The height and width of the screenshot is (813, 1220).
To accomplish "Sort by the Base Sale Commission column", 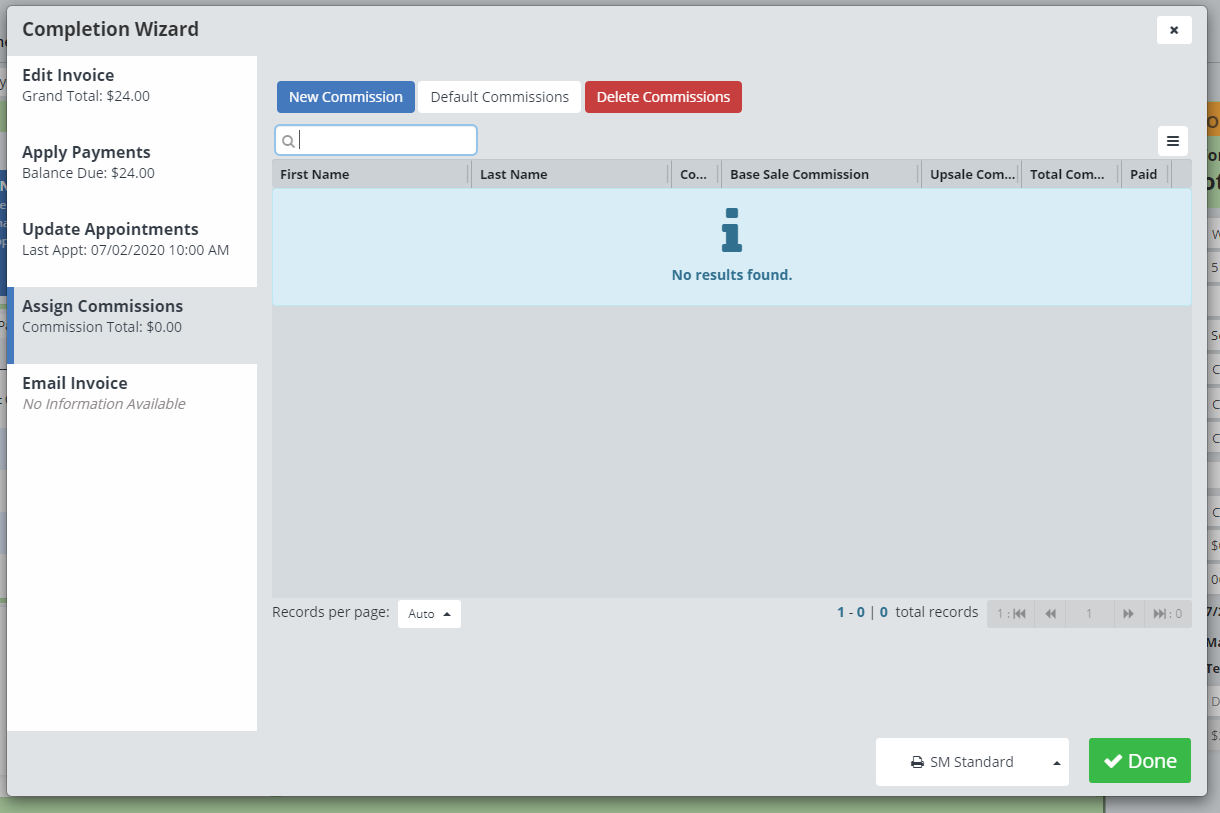I will click(799, 174).
